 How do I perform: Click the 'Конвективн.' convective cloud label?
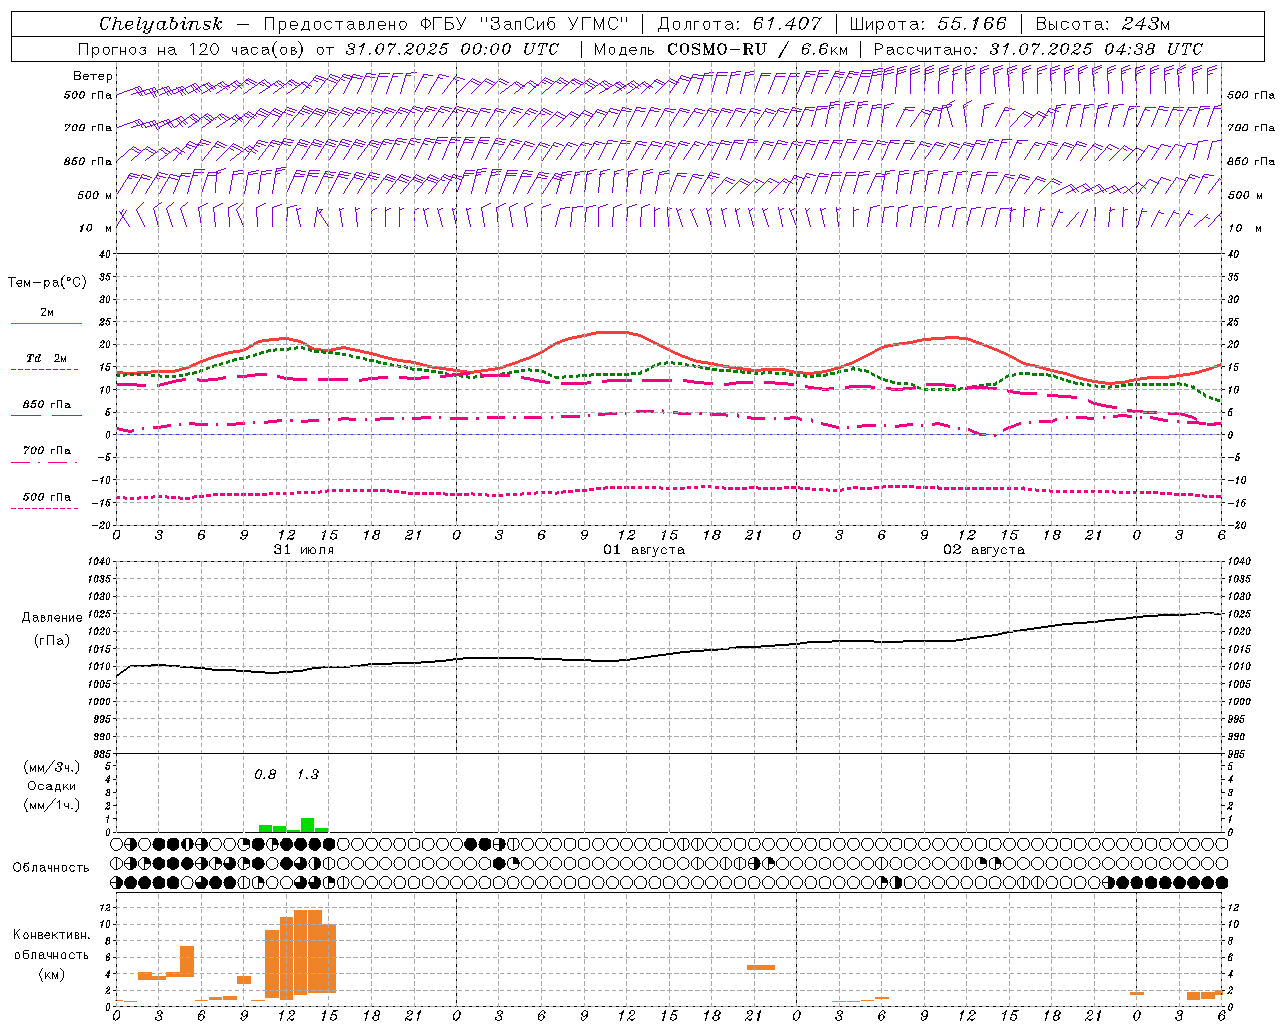(51, 935)
